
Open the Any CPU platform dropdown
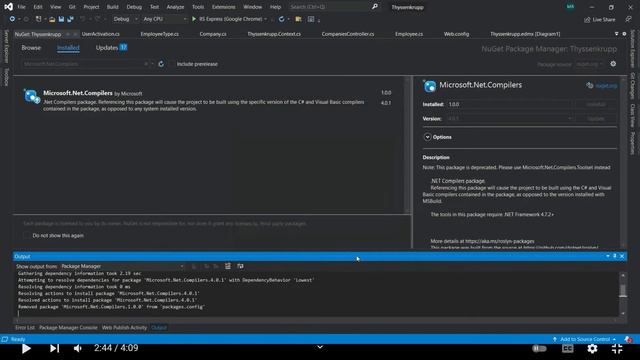pyautogui.click(x=164, y=19)
